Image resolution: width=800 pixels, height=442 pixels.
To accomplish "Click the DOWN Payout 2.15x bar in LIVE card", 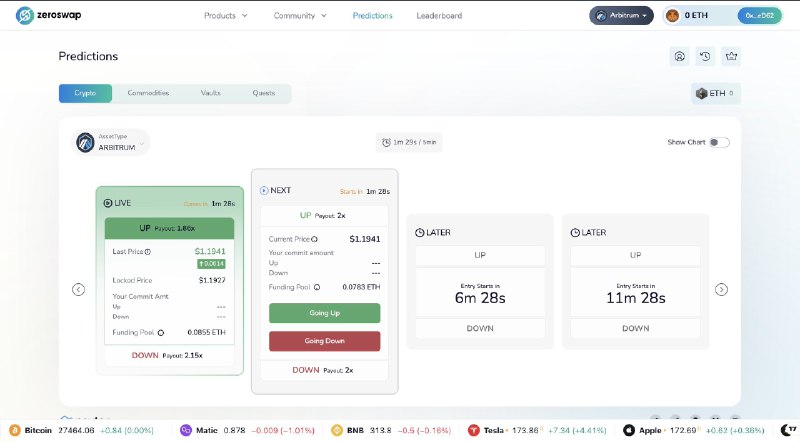I will point(169,355).
